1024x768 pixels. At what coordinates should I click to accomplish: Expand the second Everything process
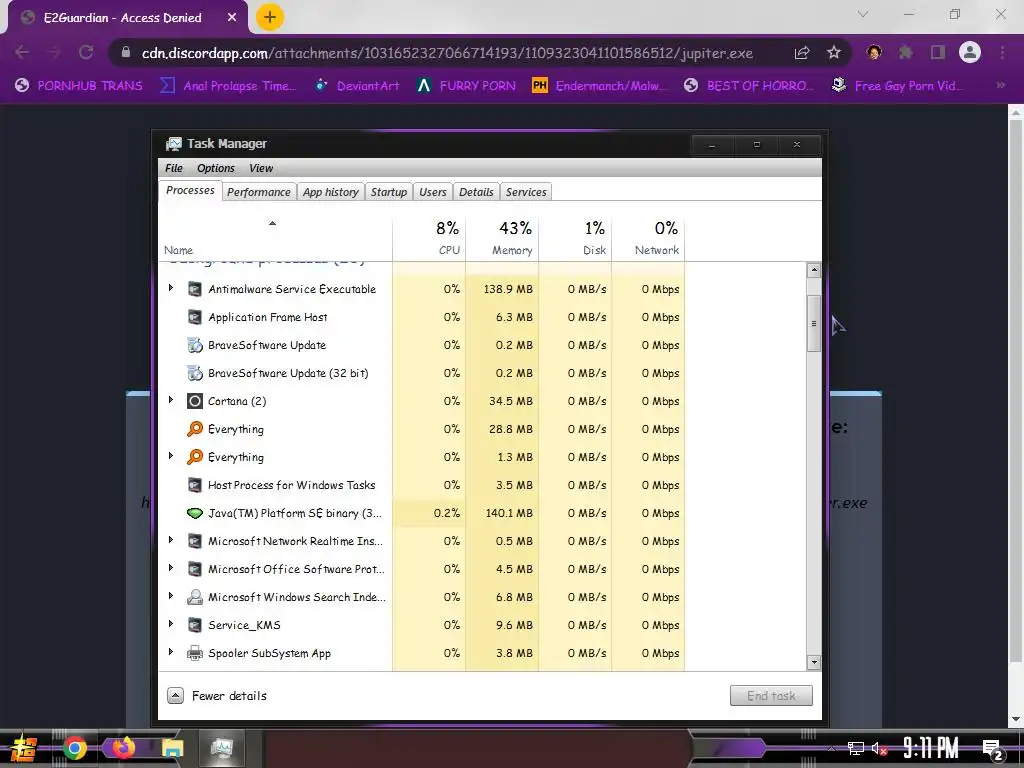[x=171, y=456]
